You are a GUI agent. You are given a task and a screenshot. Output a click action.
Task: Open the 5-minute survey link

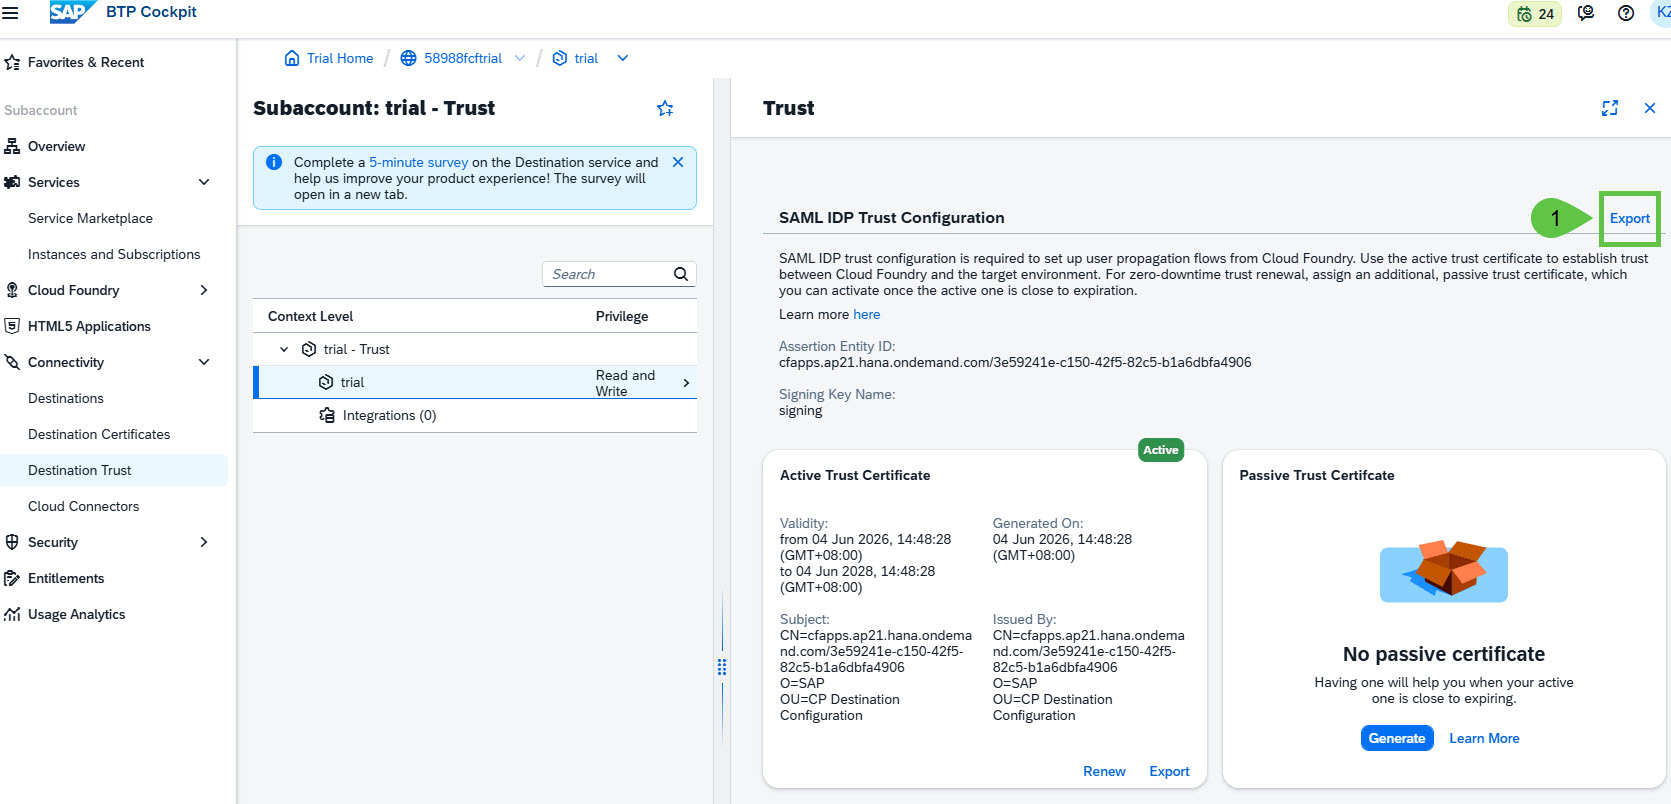418,162
